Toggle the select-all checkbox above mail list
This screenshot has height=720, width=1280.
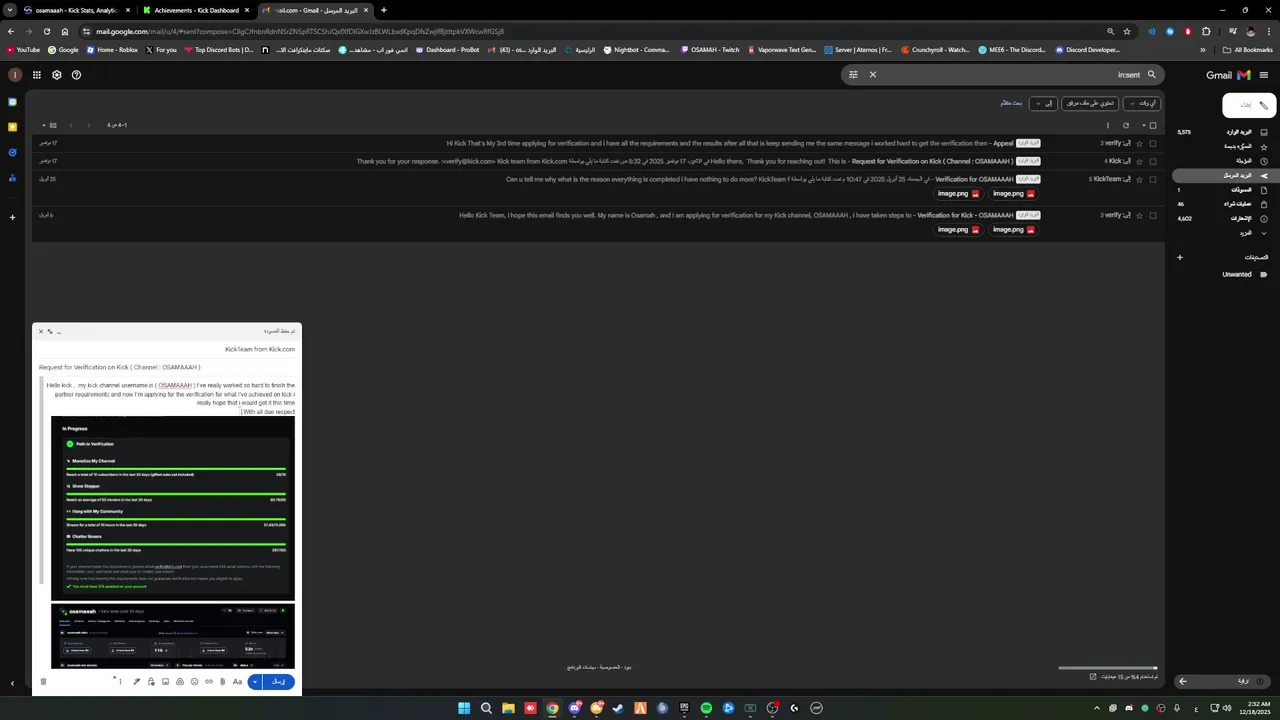pyautogui.click(x=1153, y=126)
